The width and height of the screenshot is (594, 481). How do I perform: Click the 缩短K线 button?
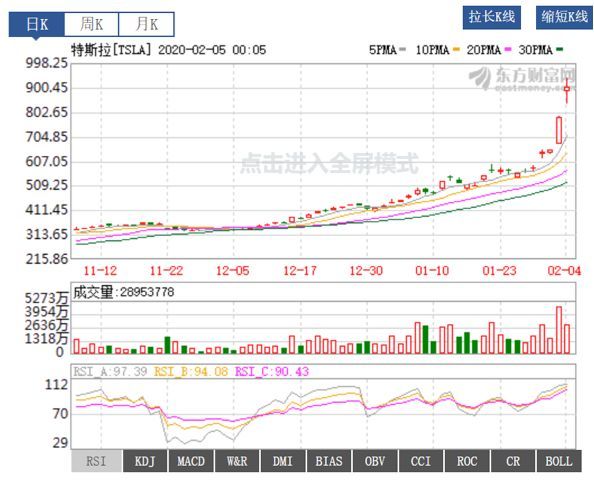coord(564,17)
